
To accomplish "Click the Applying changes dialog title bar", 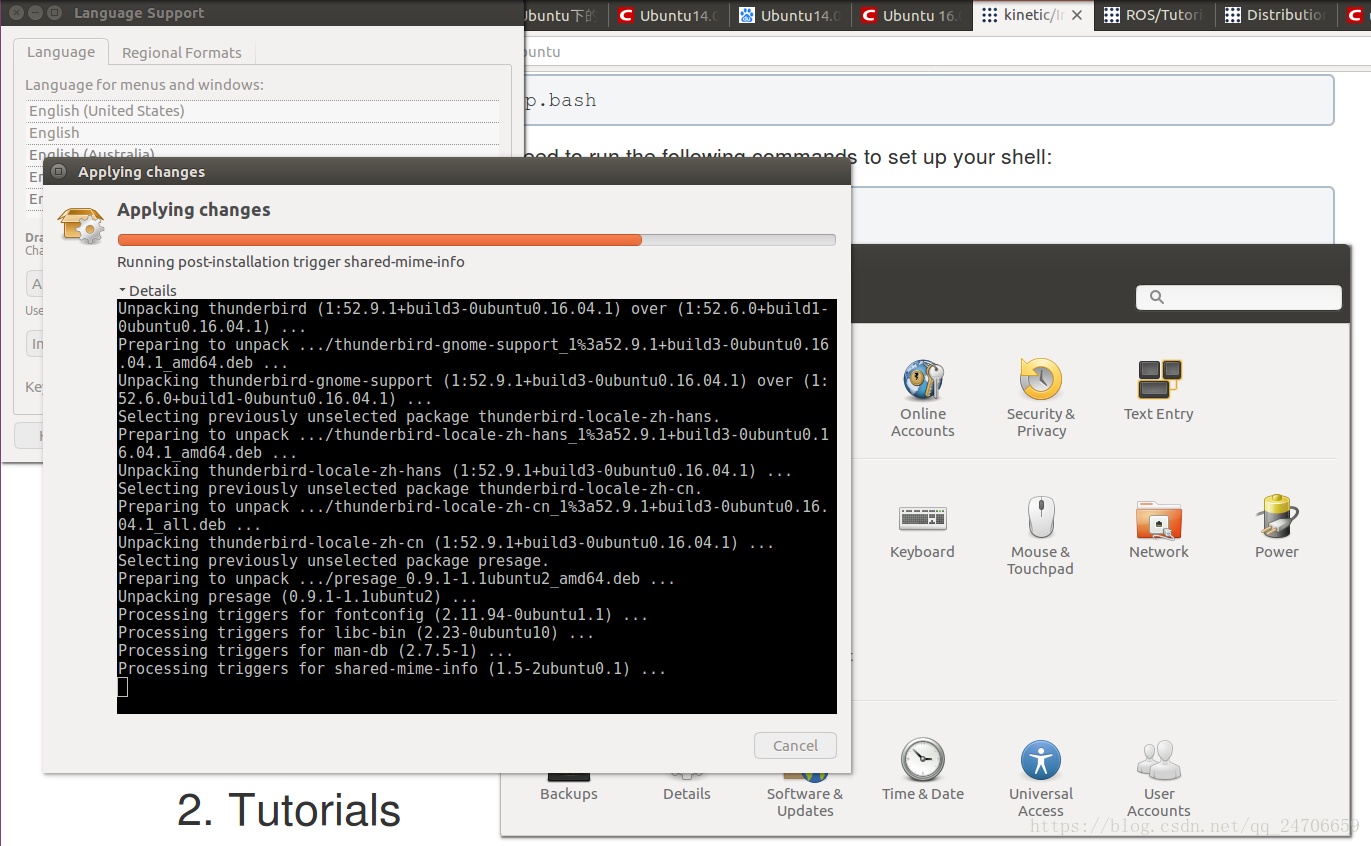I will (446, 172).
